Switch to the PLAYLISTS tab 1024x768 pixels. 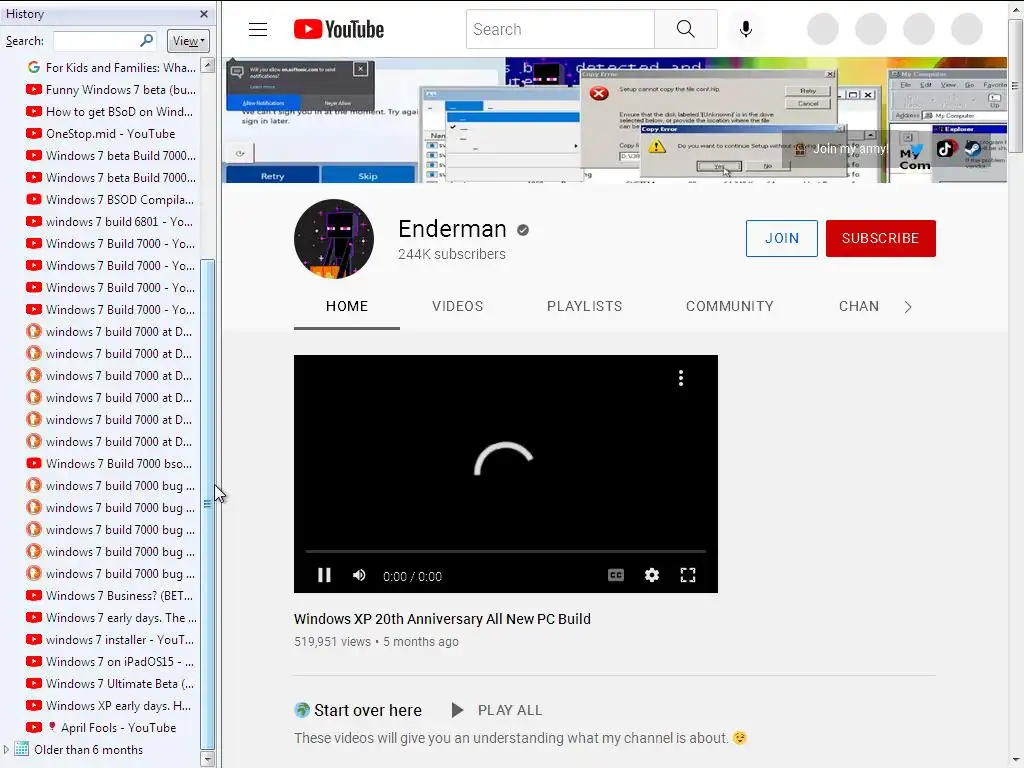tap(584, 306)
